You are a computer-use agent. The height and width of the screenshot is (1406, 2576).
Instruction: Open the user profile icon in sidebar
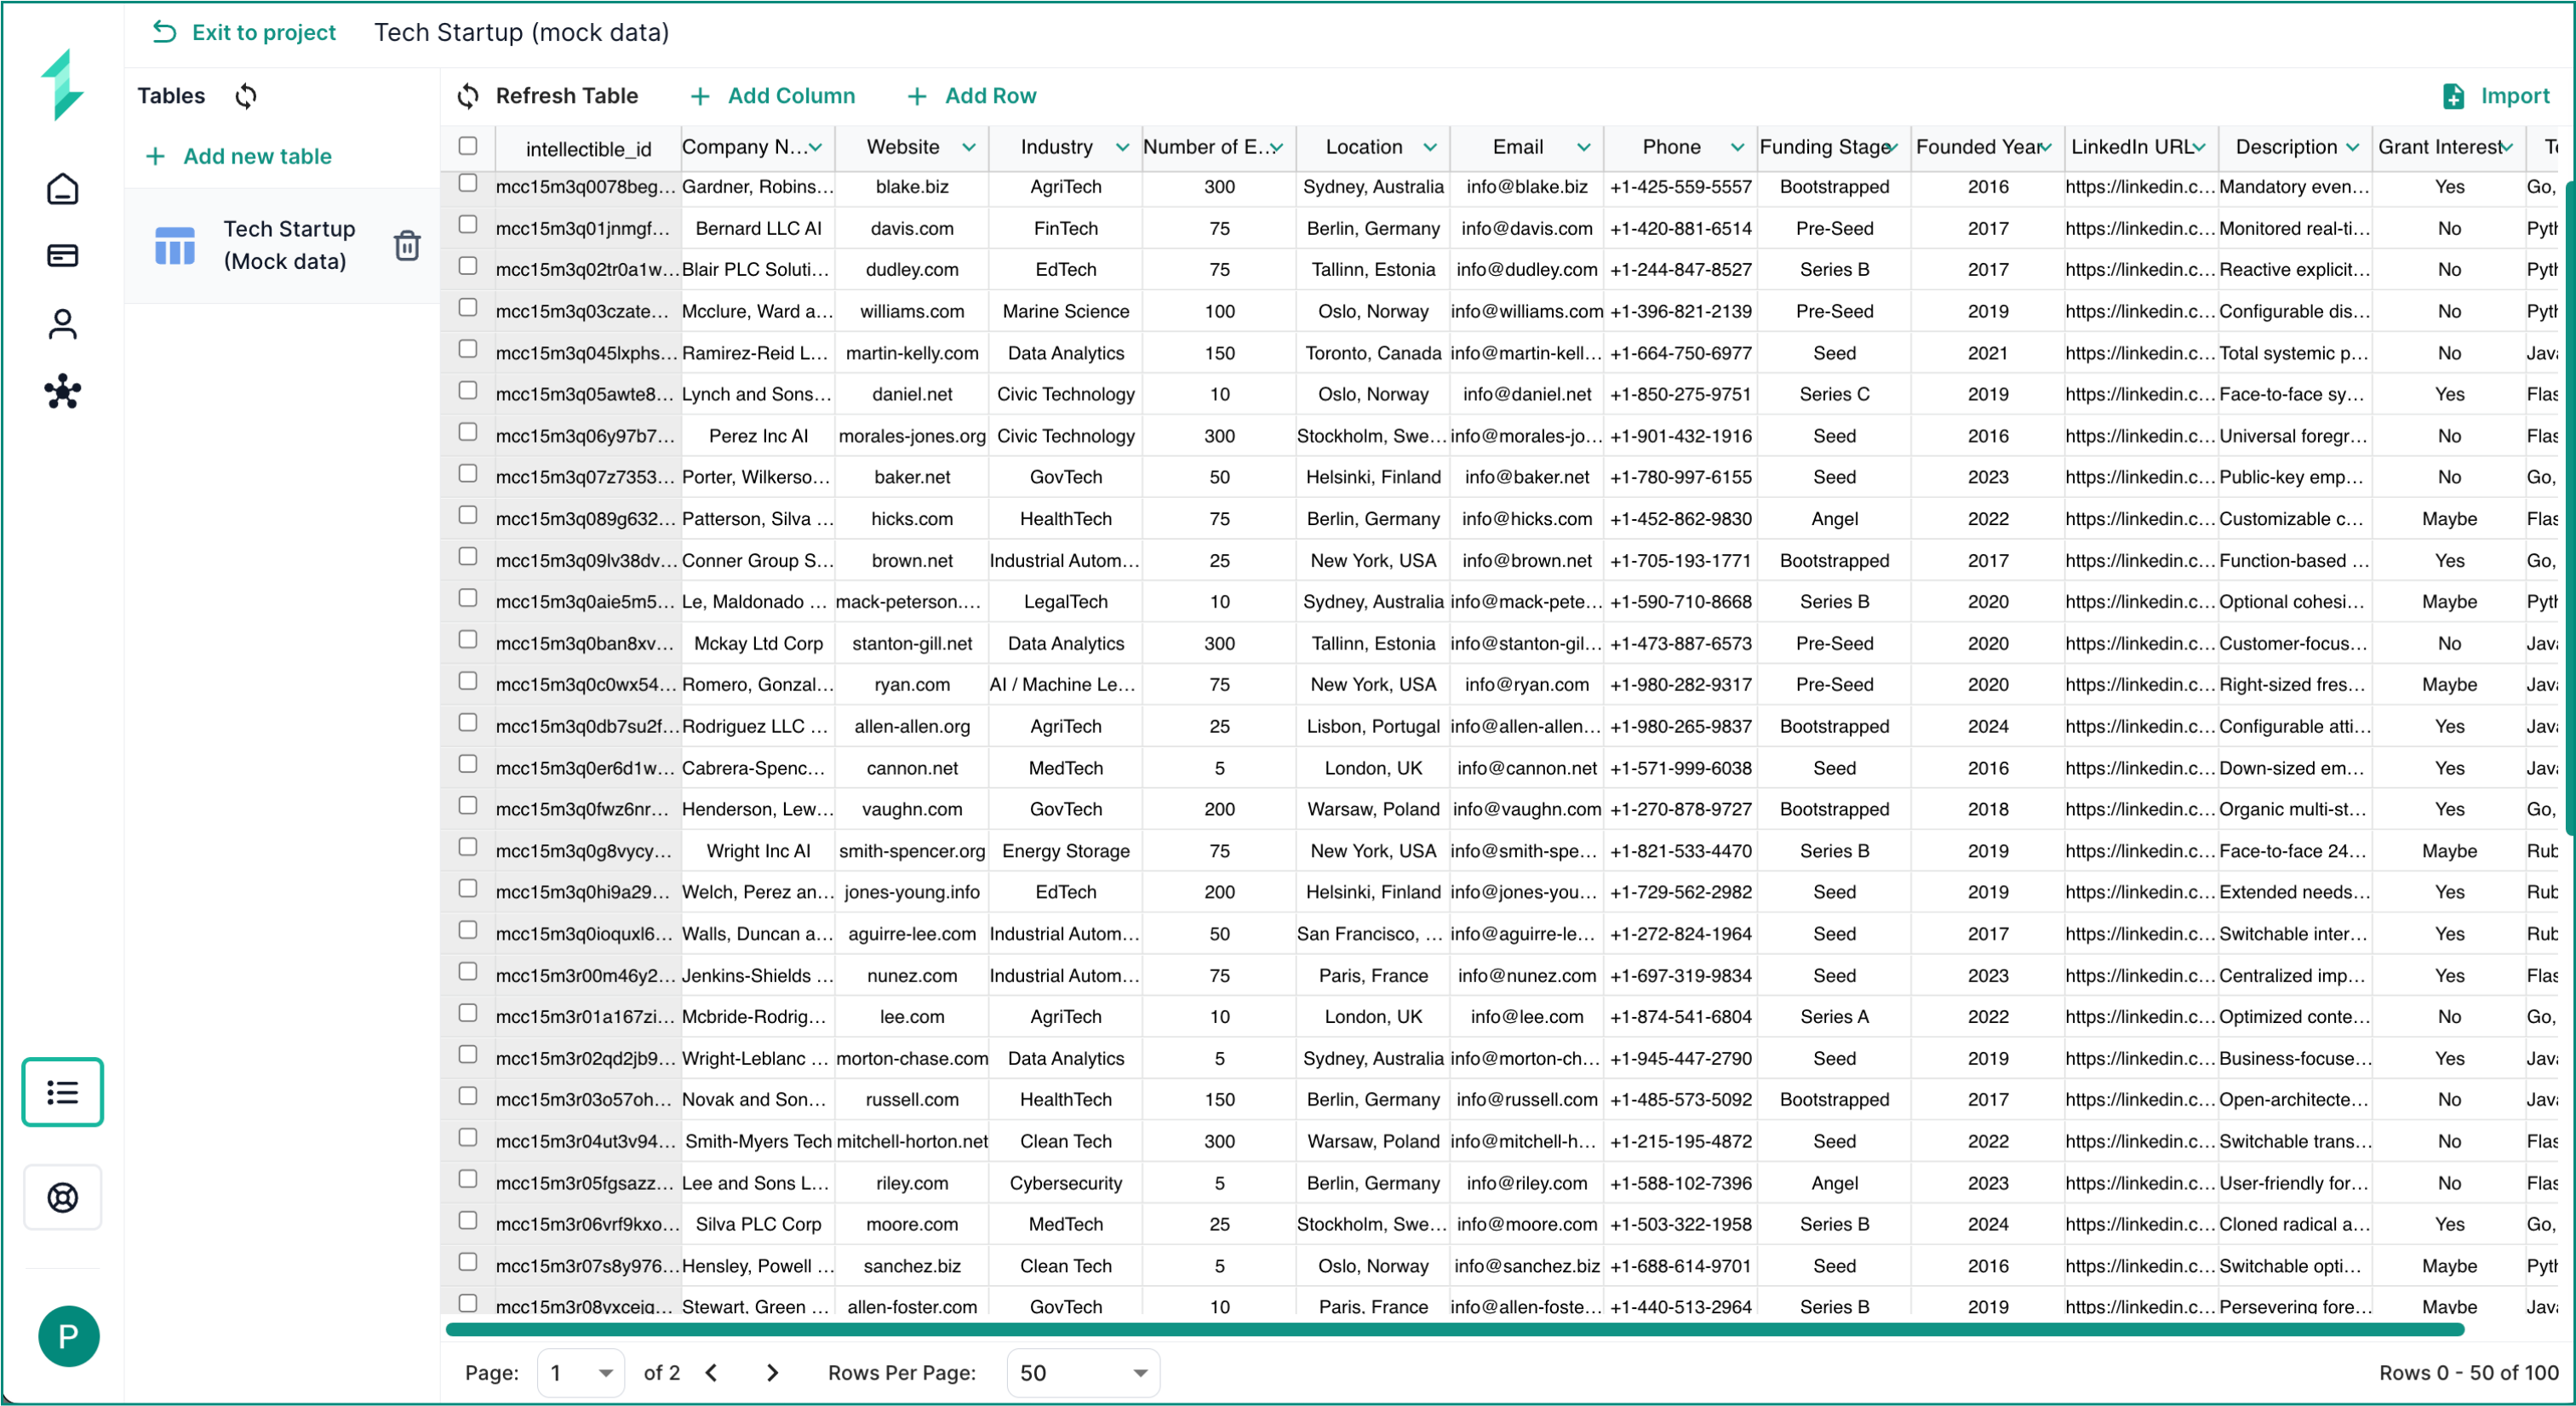tap(62, 323)
